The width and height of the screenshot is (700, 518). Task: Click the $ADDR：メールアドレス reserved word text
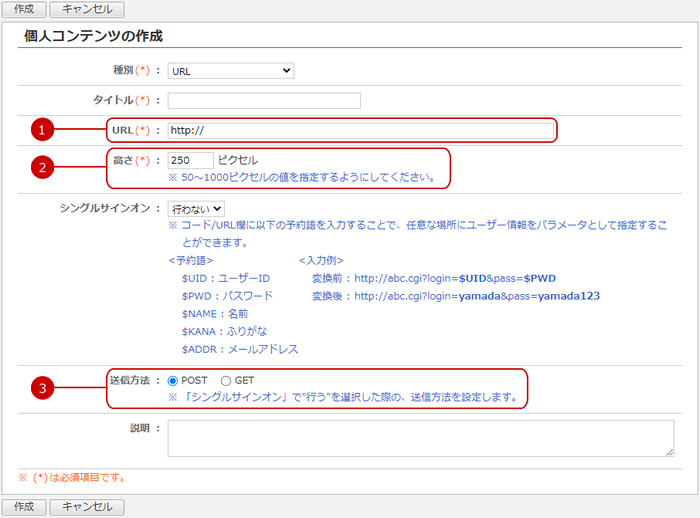click(x=240, y=349)
